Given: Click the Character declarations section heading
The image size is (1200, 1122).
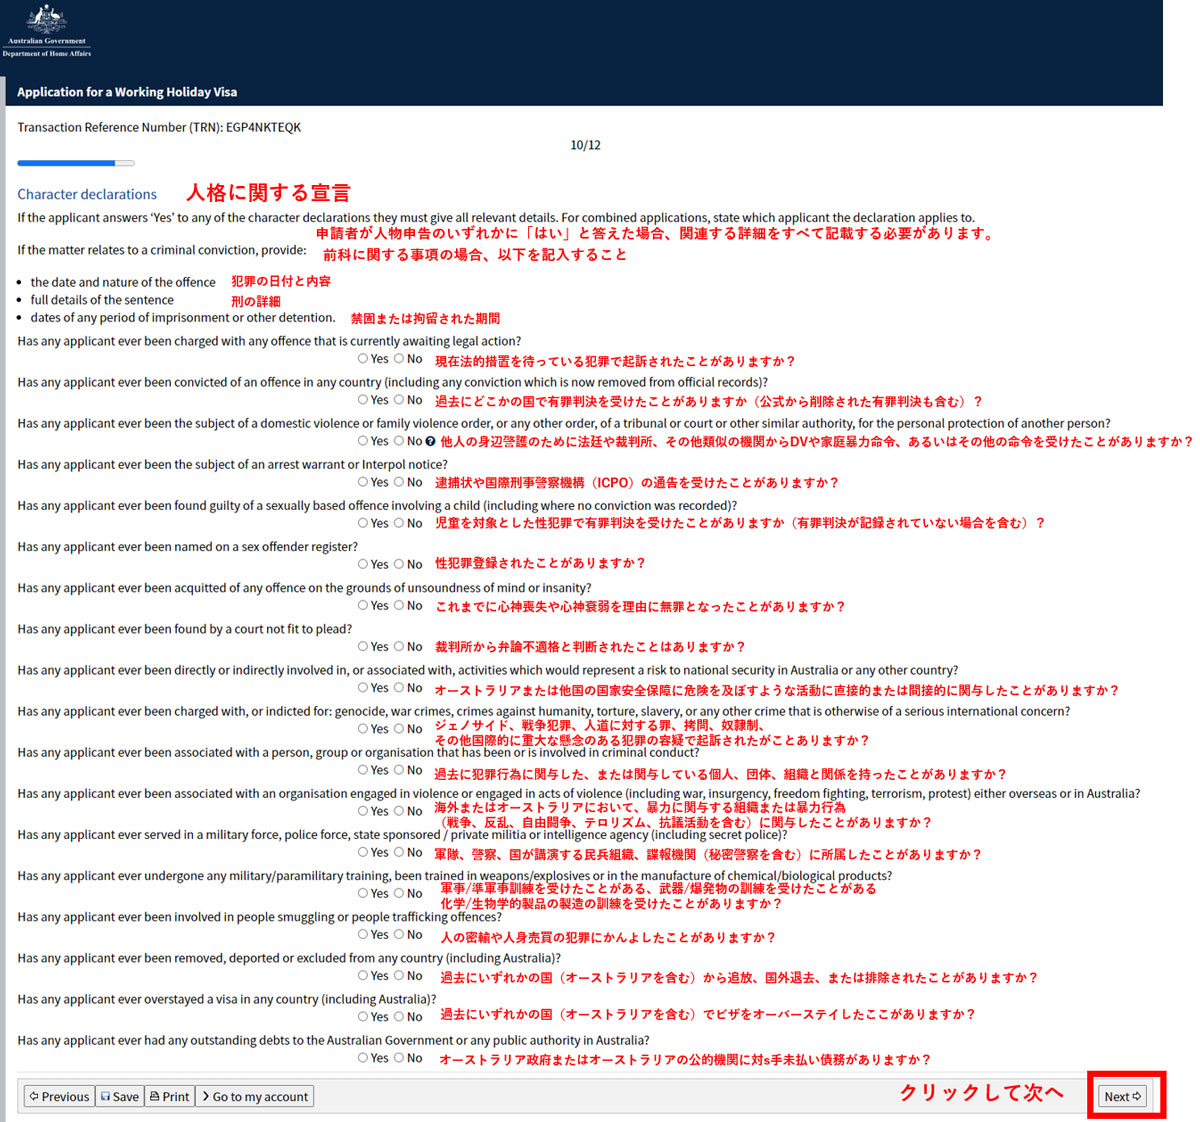Looking at the screenshot, I should pos(87,194).
